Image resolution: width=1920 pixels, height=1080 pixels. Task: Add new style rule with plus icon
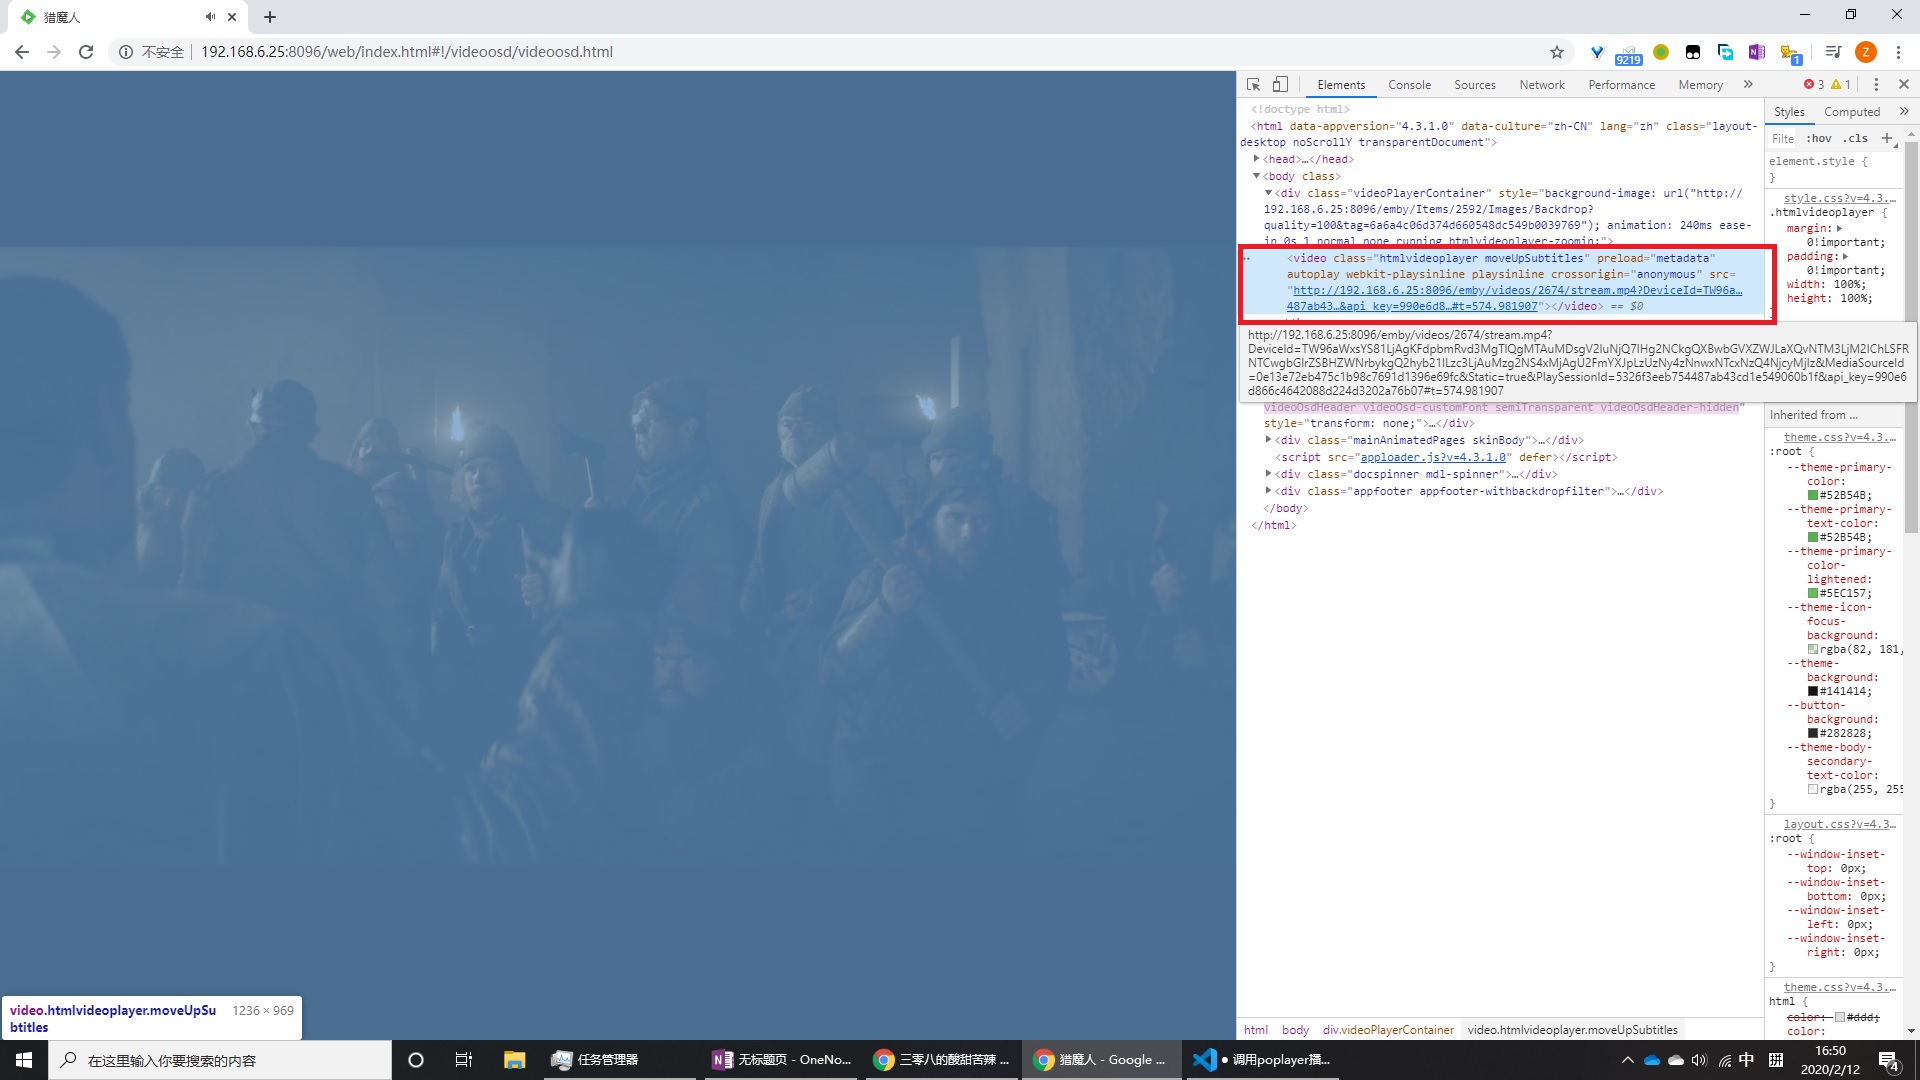[x=1886, y=138]
